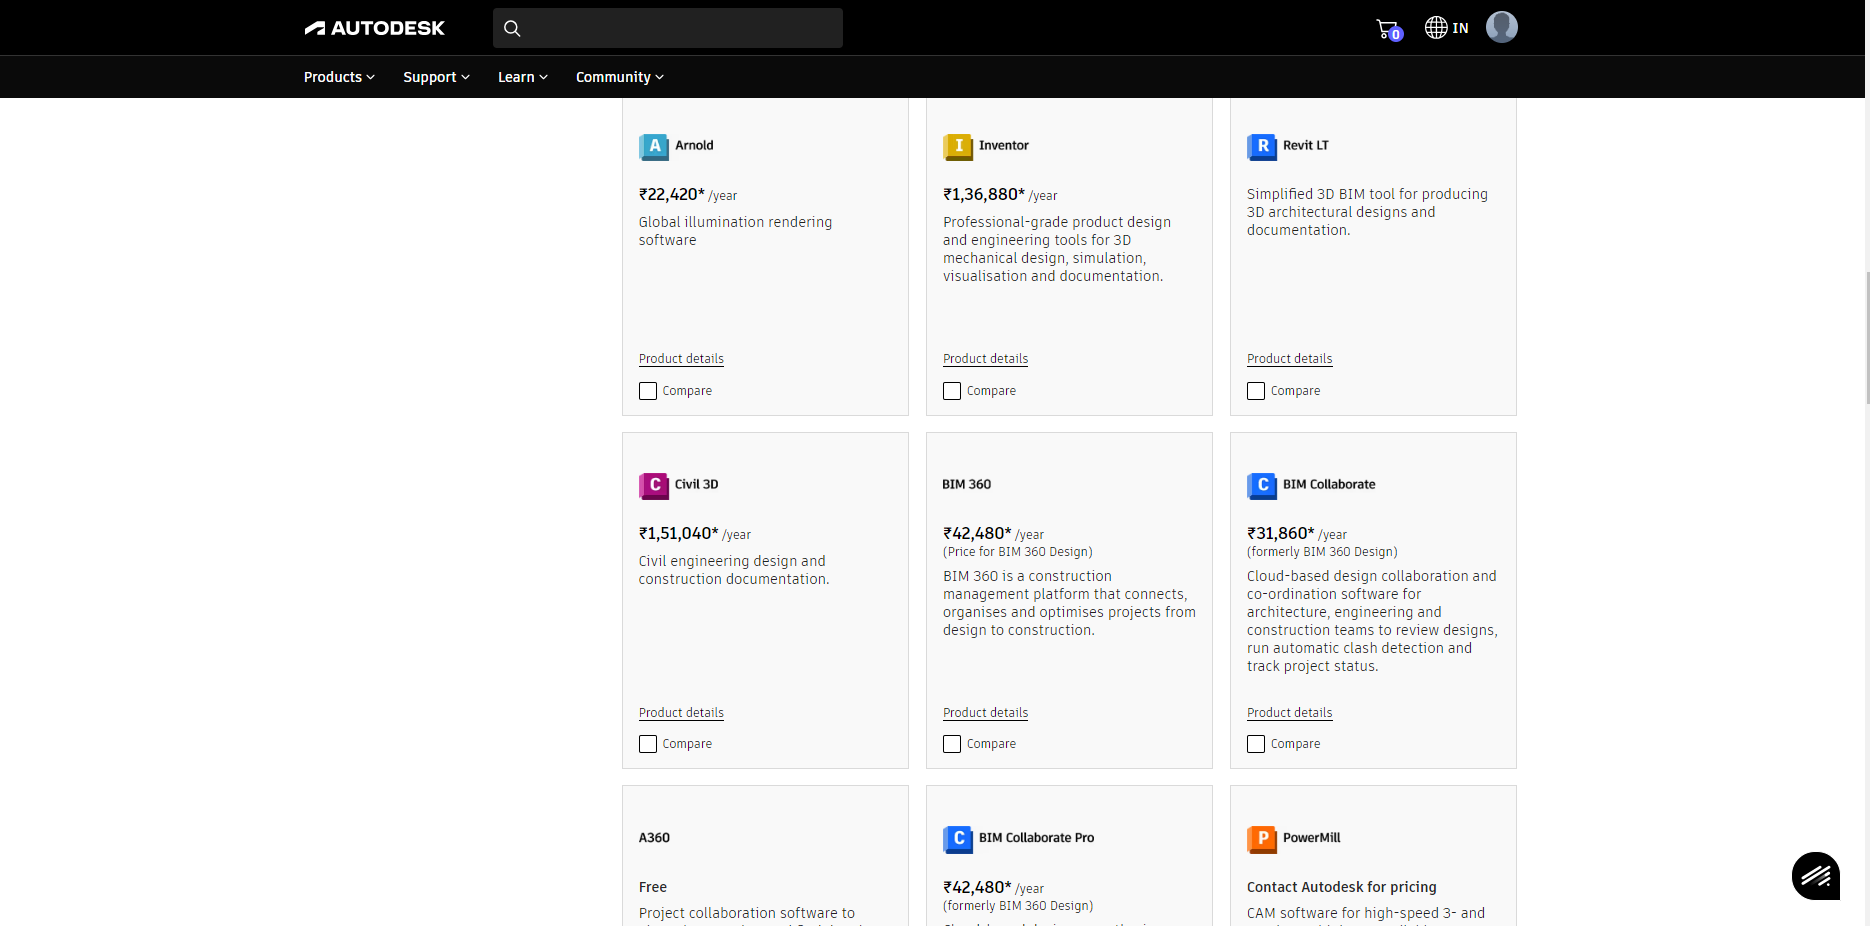Click the ₹1,51,040 Civil 3D price
The width and height of the screenshot is (1870, 926).
[679, 533]
